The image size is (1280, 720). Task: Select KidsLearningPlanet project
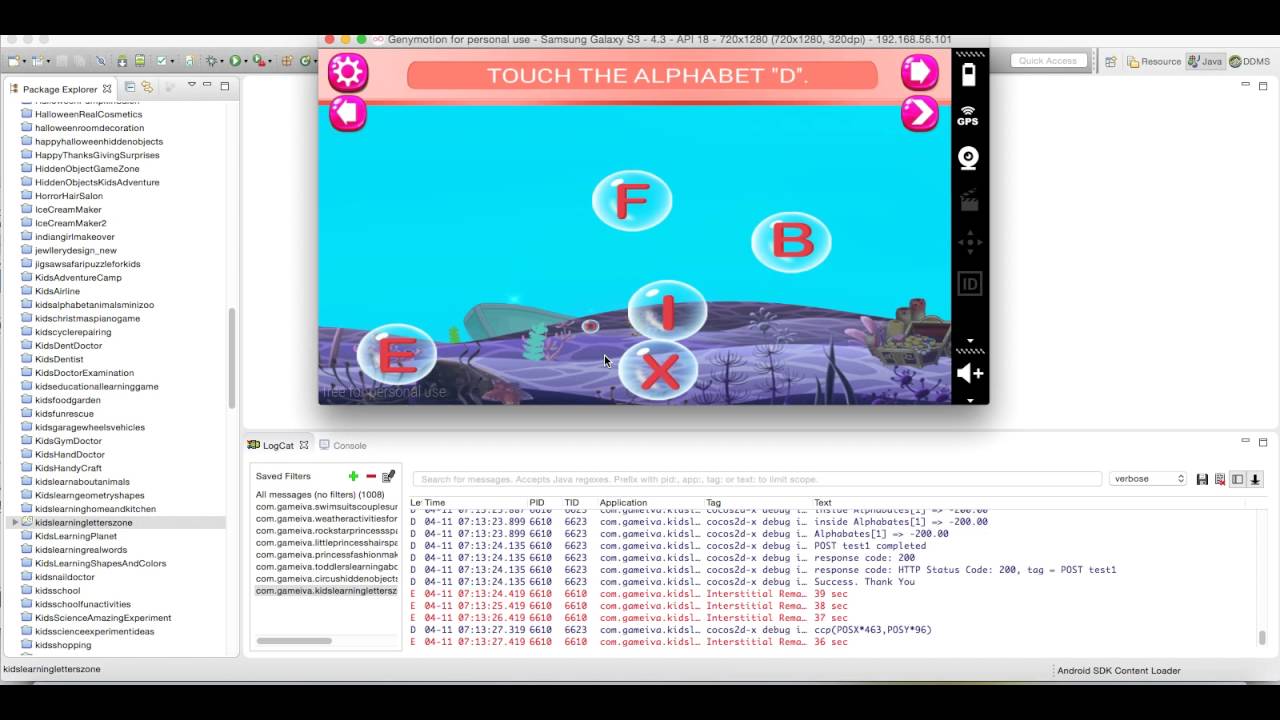pyautogui.click(x=76, y=536)
